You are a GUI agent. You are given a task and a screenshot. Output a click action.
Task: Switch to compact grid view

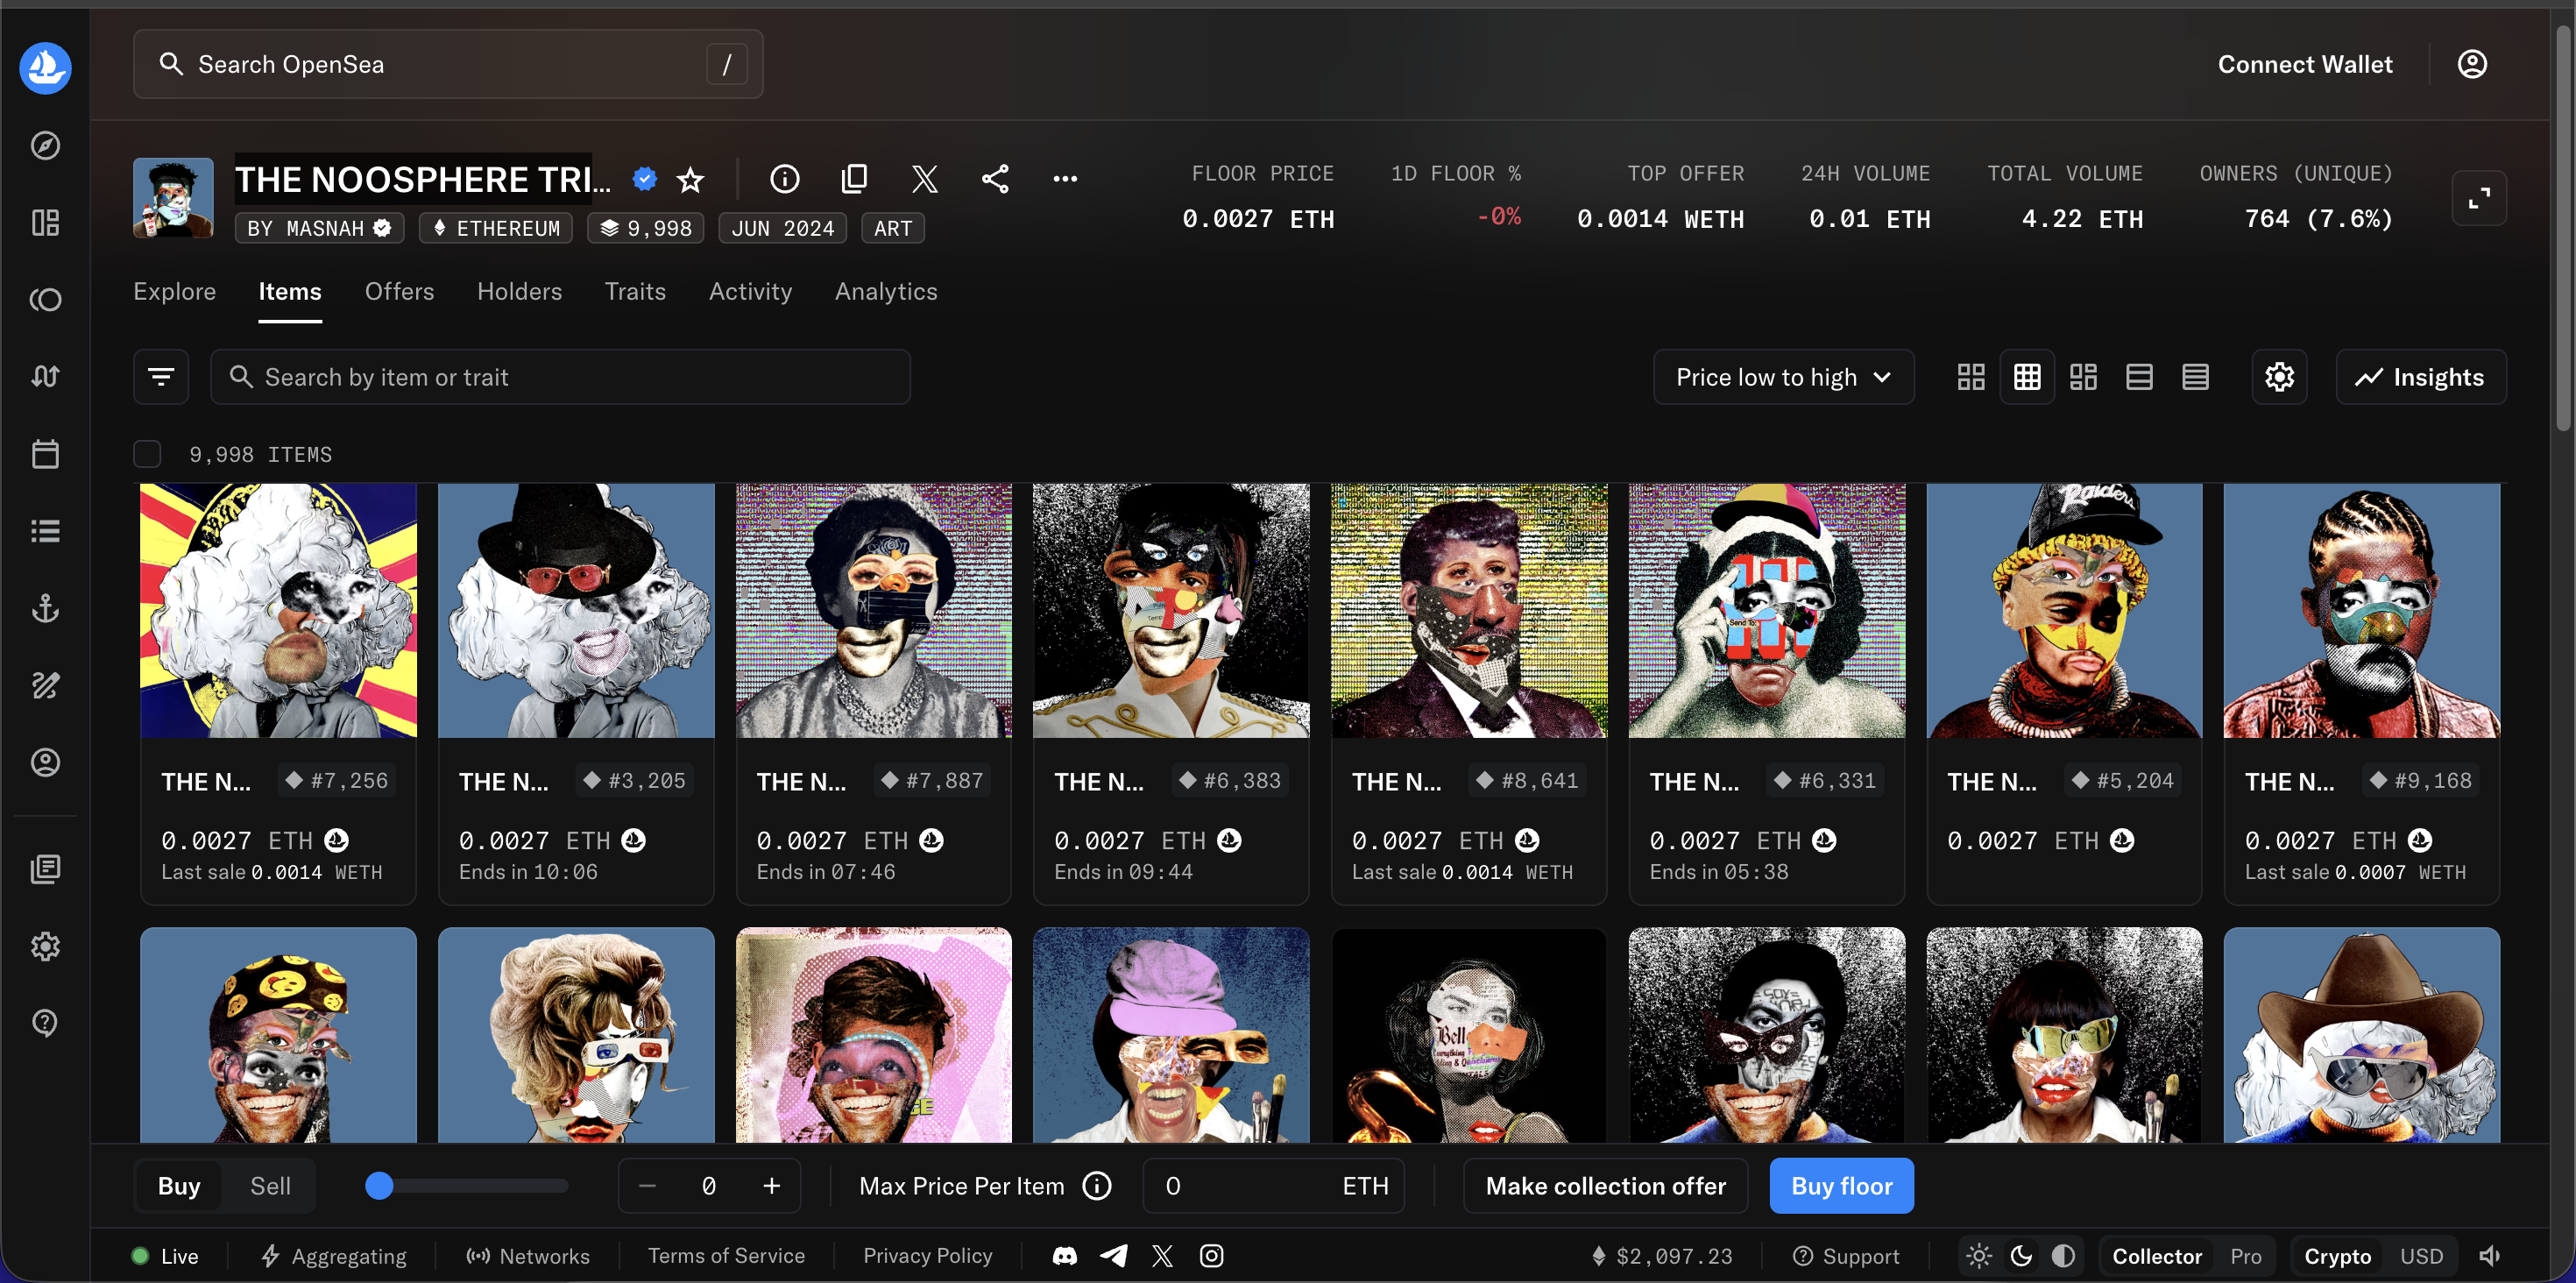[2026, 377]
